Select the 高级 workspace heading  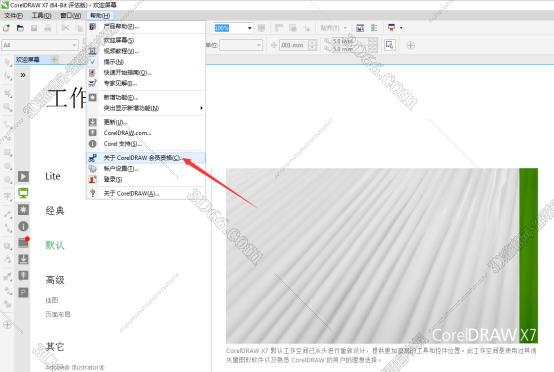tap(55, 280)
